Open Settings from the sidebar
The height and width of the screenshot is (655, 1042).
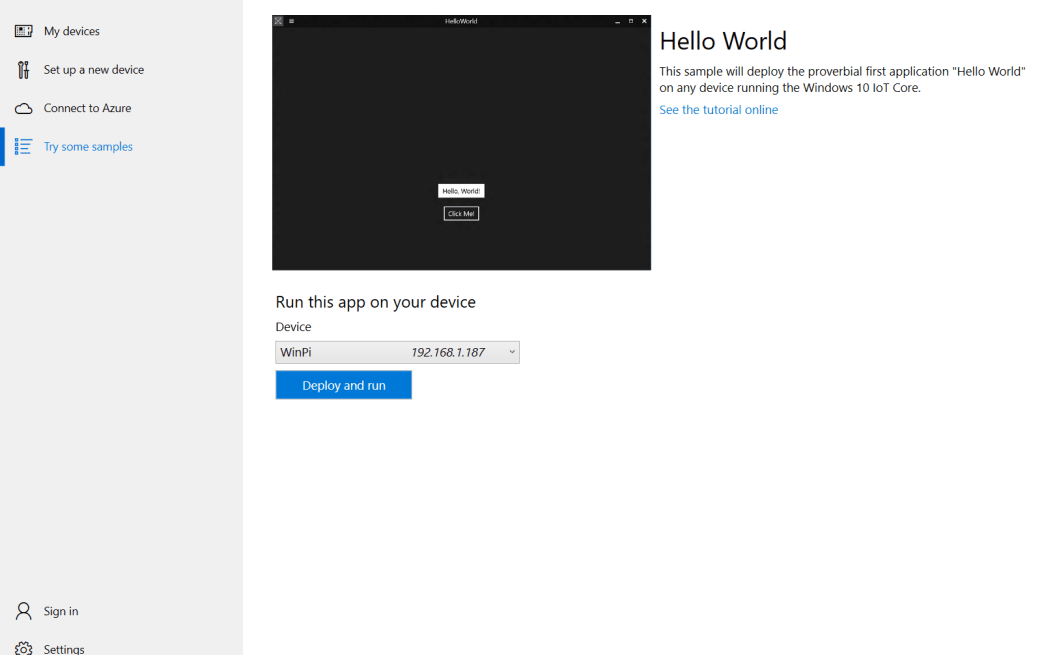point(65,648)
